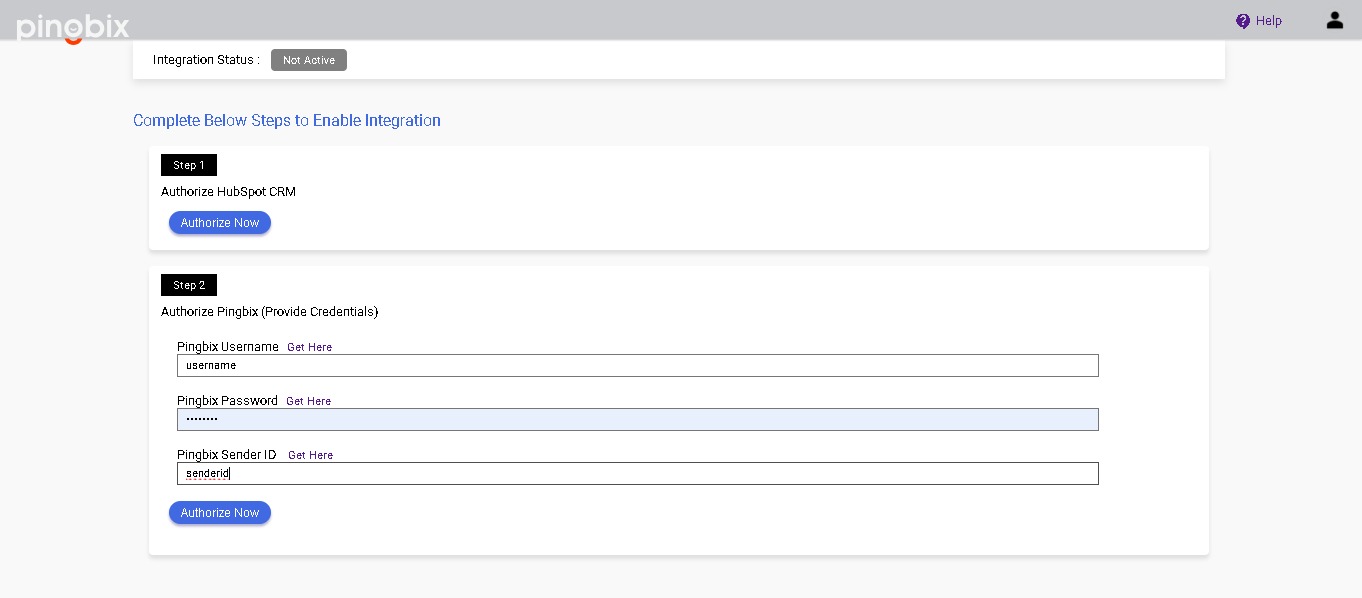Screen dimensions: 1362x598
Task: Click the Pingbix Sender ID field label
Action: click(226, 455)
